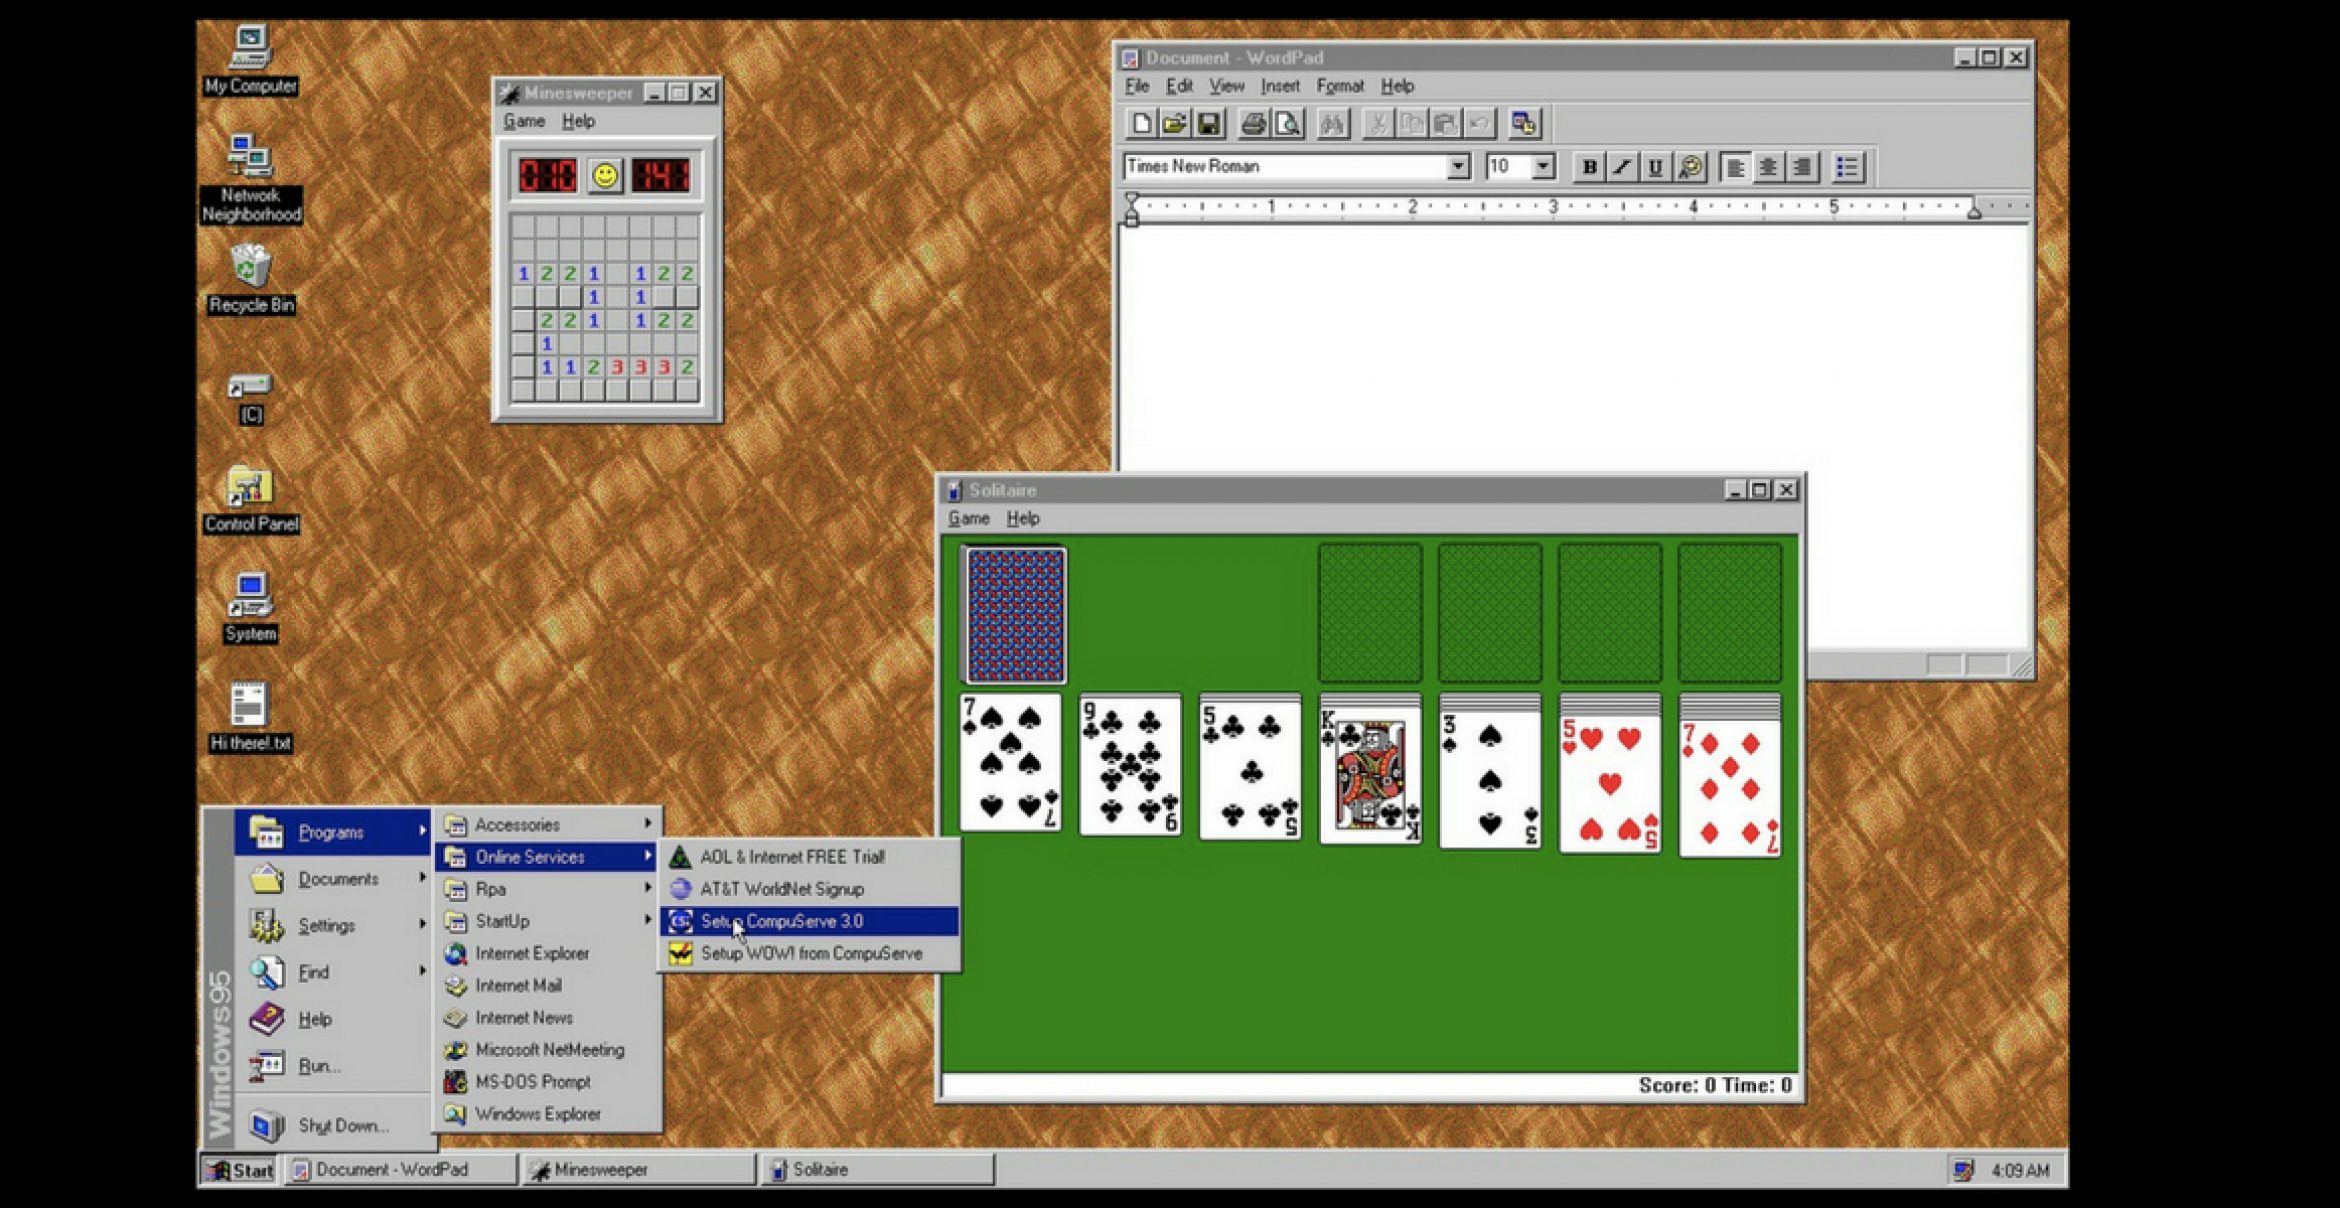This screenshot has width=2340, height=1208.
Task: Click the Open folder icon in WordPad
Action: [x=1175, y=124]
